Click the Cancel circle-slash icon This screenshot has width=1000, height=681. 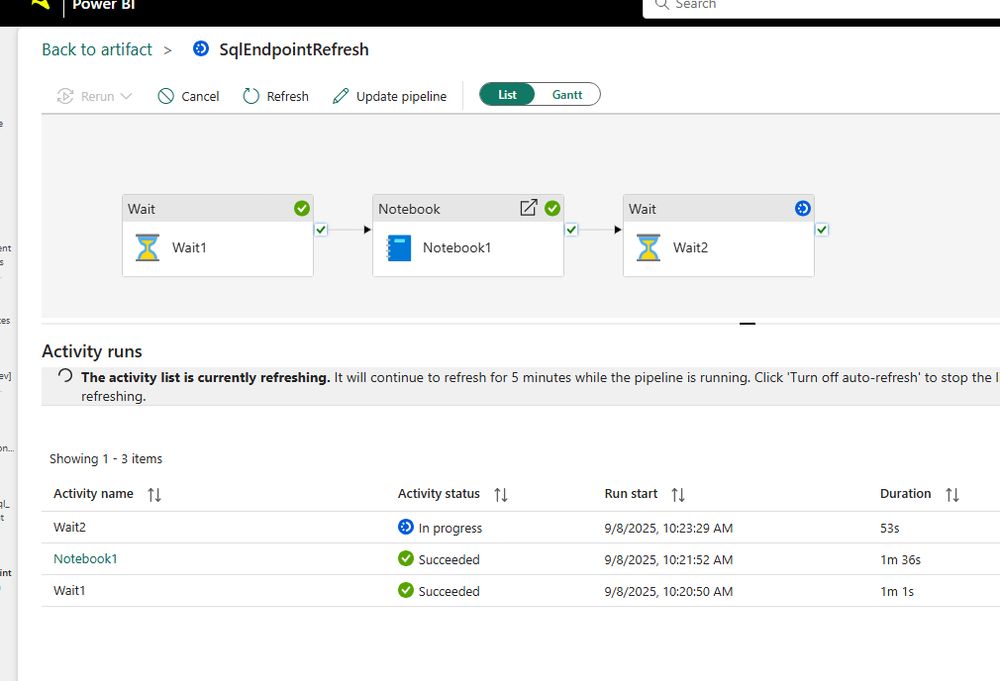166,96
